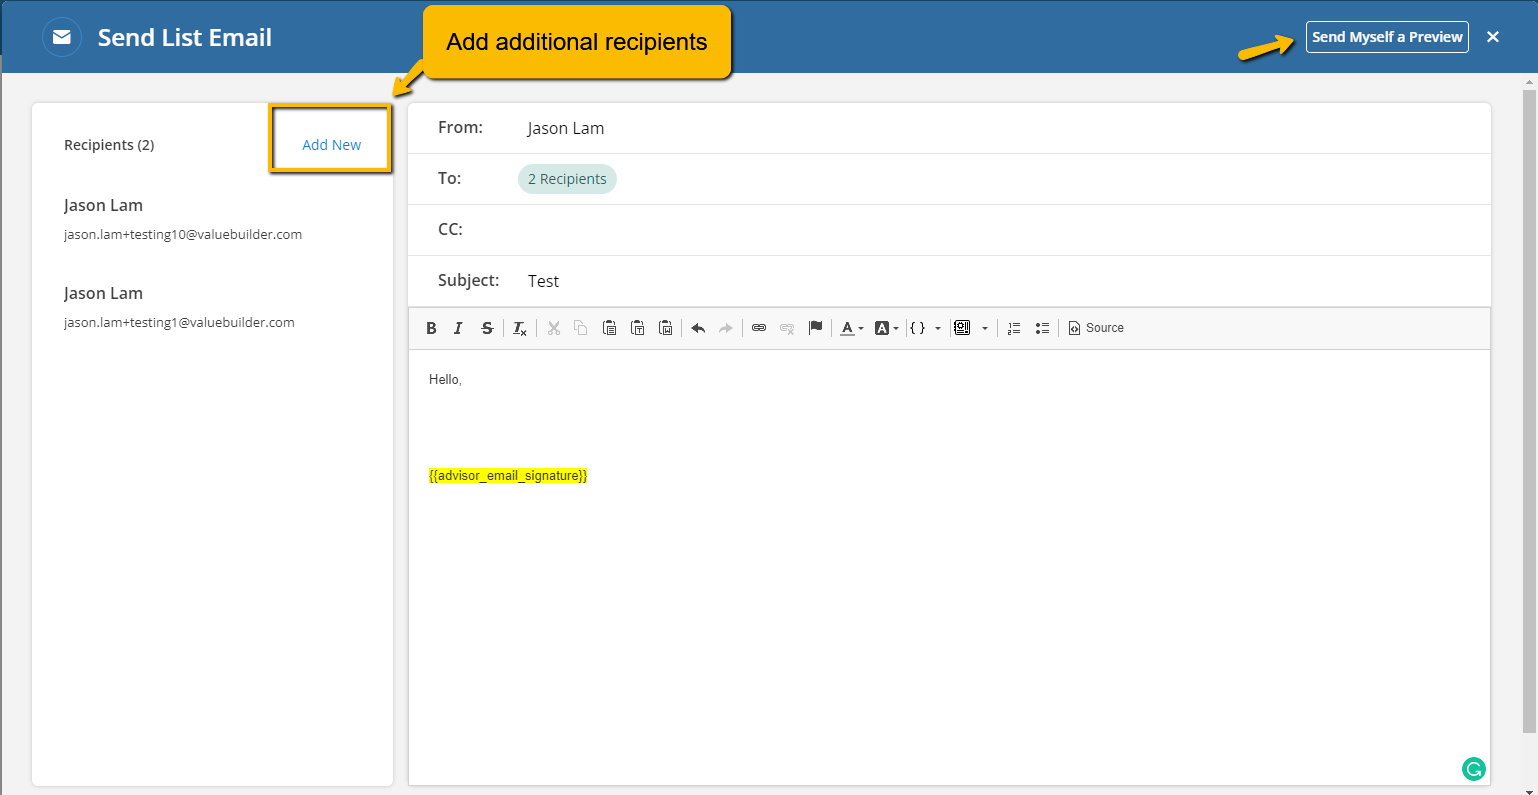
Task: Switch editor to Source view
Action: (1096, 328)
